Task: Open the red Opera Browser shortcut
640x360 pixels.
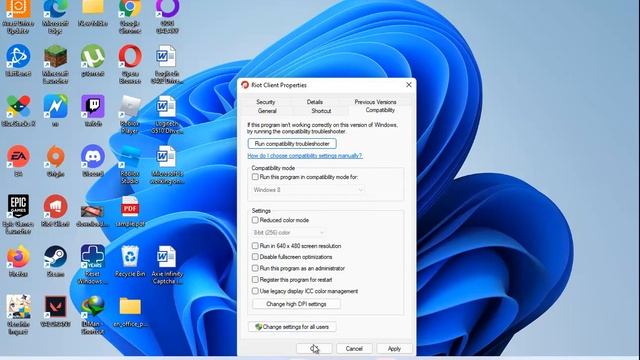Action: point(130,57)
